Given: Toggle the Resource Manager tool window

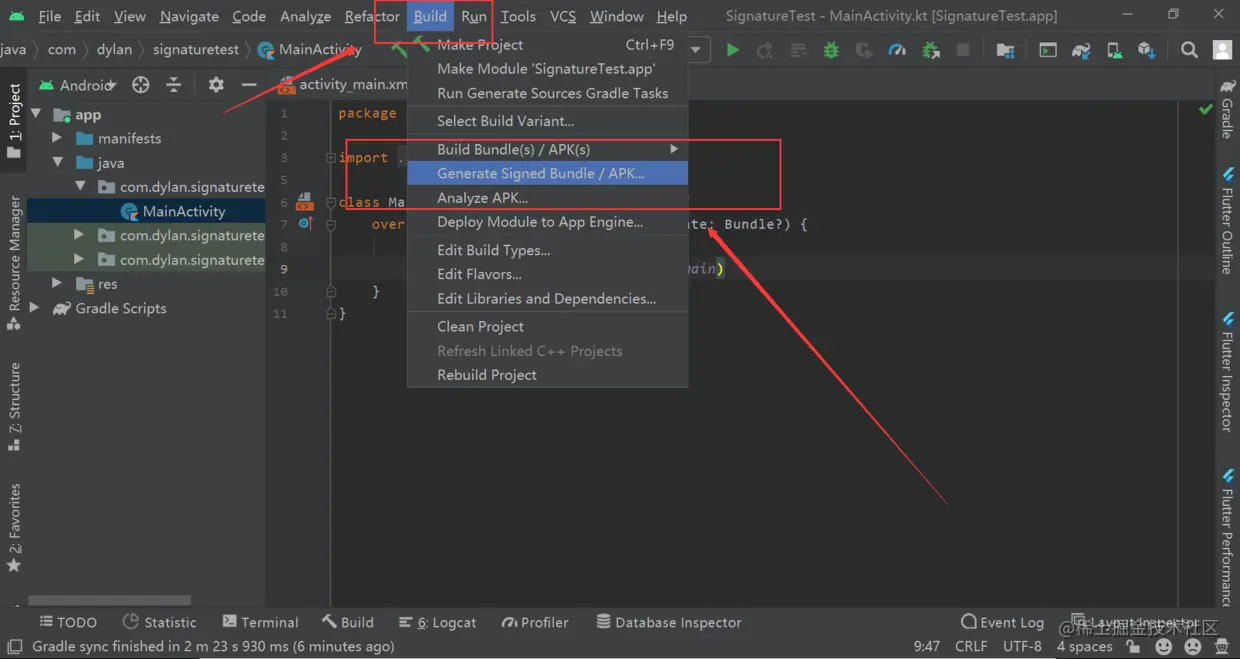Looking at the screenshot, I should pos(14,263).
